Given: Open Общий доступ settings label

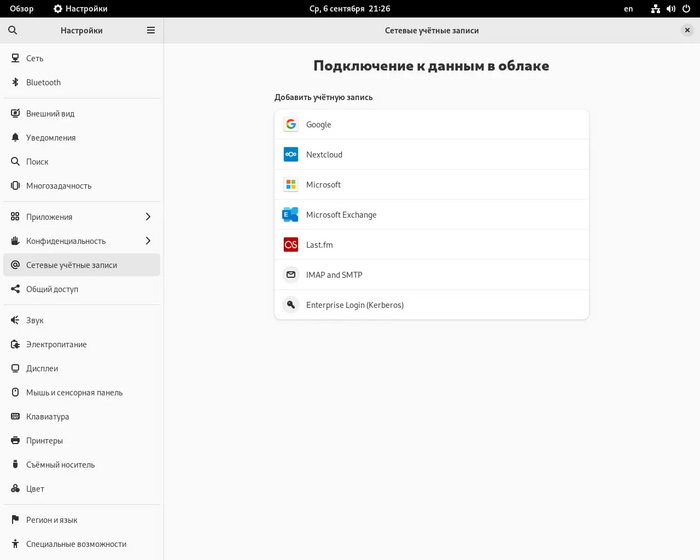Looking at the screenshot, I should coord(52,289).
